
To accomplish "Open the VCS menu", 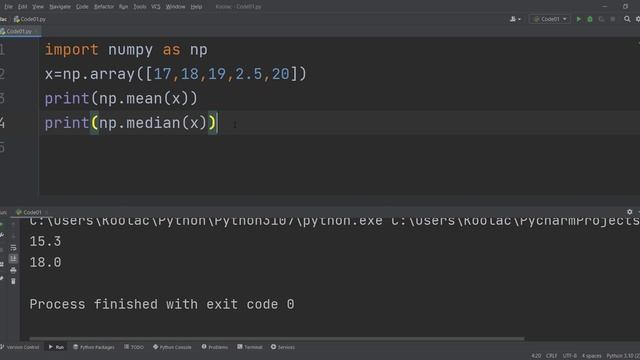I will [x=156, y=7].
